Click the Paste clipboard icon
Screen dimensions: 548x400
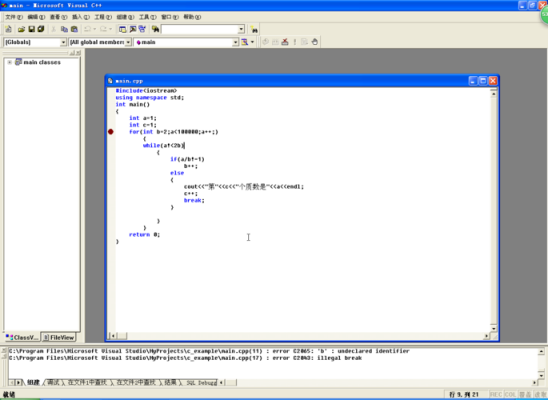tap(74, 29)
